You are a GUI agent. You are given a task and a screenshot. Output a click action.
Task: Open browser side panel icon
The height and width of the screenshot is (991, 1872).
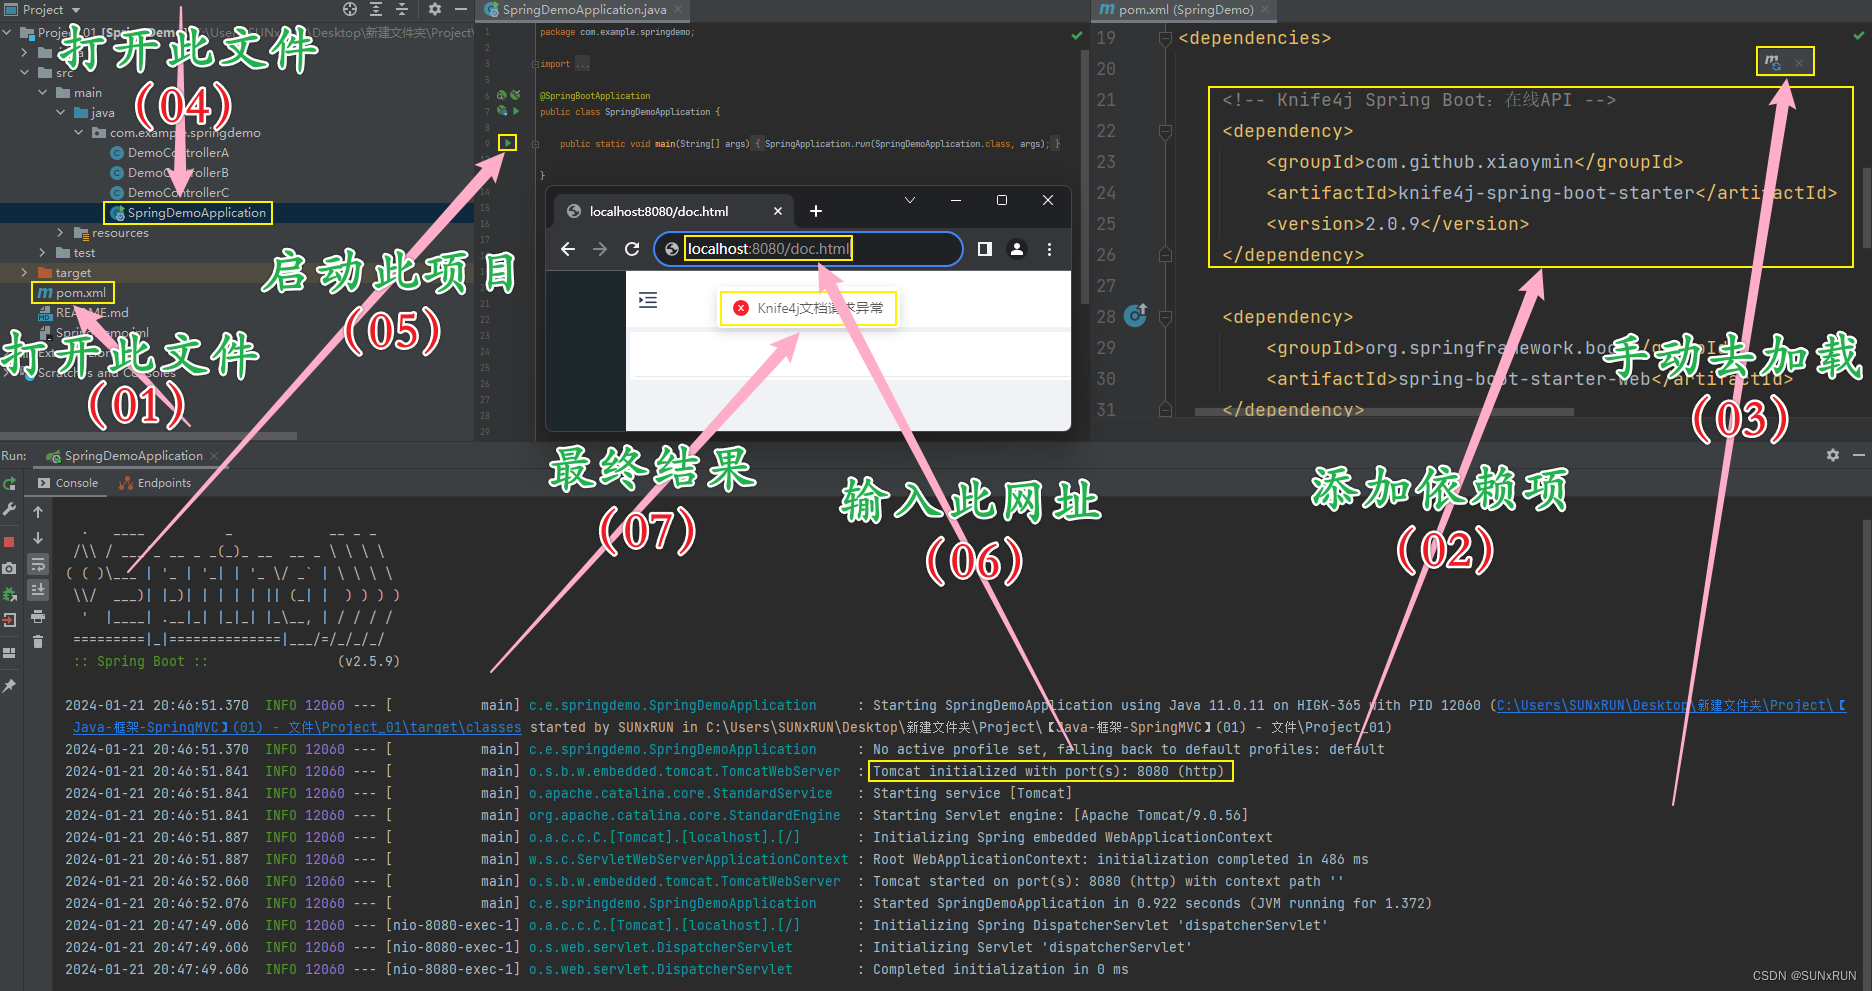(x=985, y=249)
